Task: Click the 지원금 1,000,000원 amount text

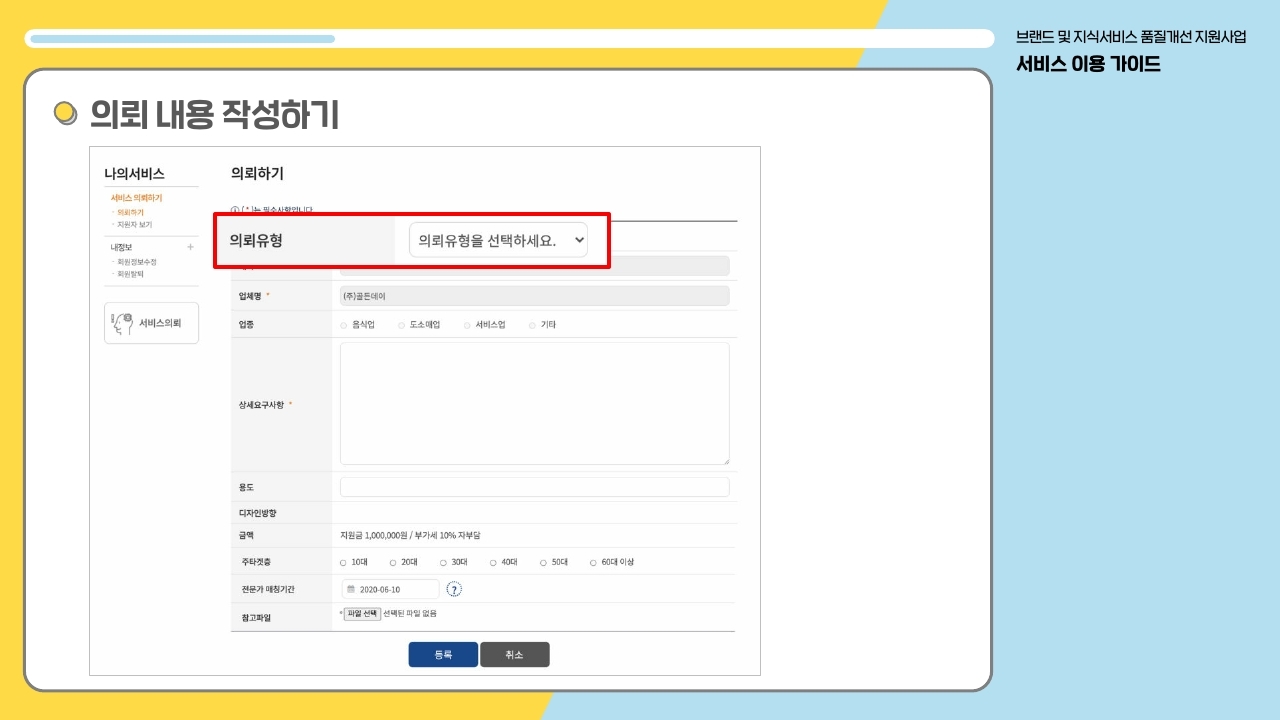Action: [x=411, y=536]
